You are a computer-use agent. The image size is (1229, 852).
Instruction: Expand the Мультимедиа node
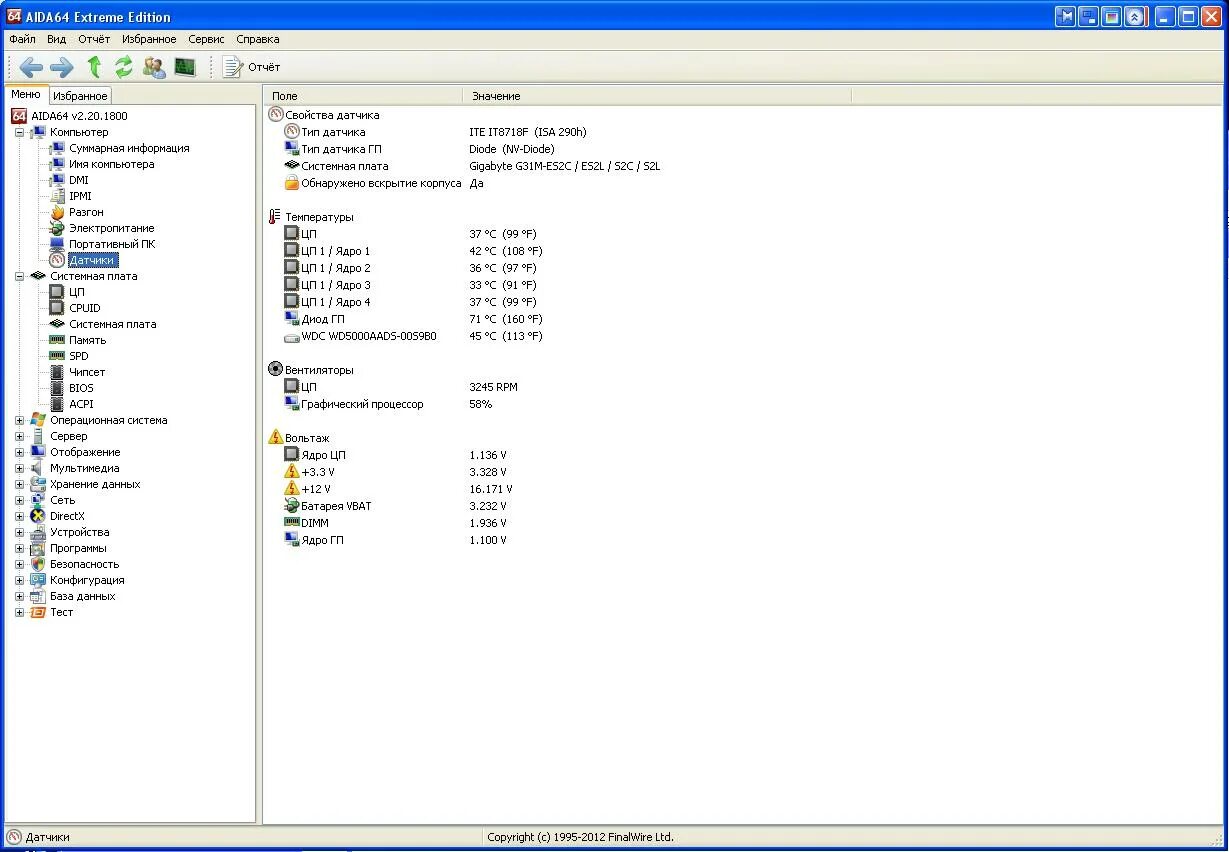(19, 468)
